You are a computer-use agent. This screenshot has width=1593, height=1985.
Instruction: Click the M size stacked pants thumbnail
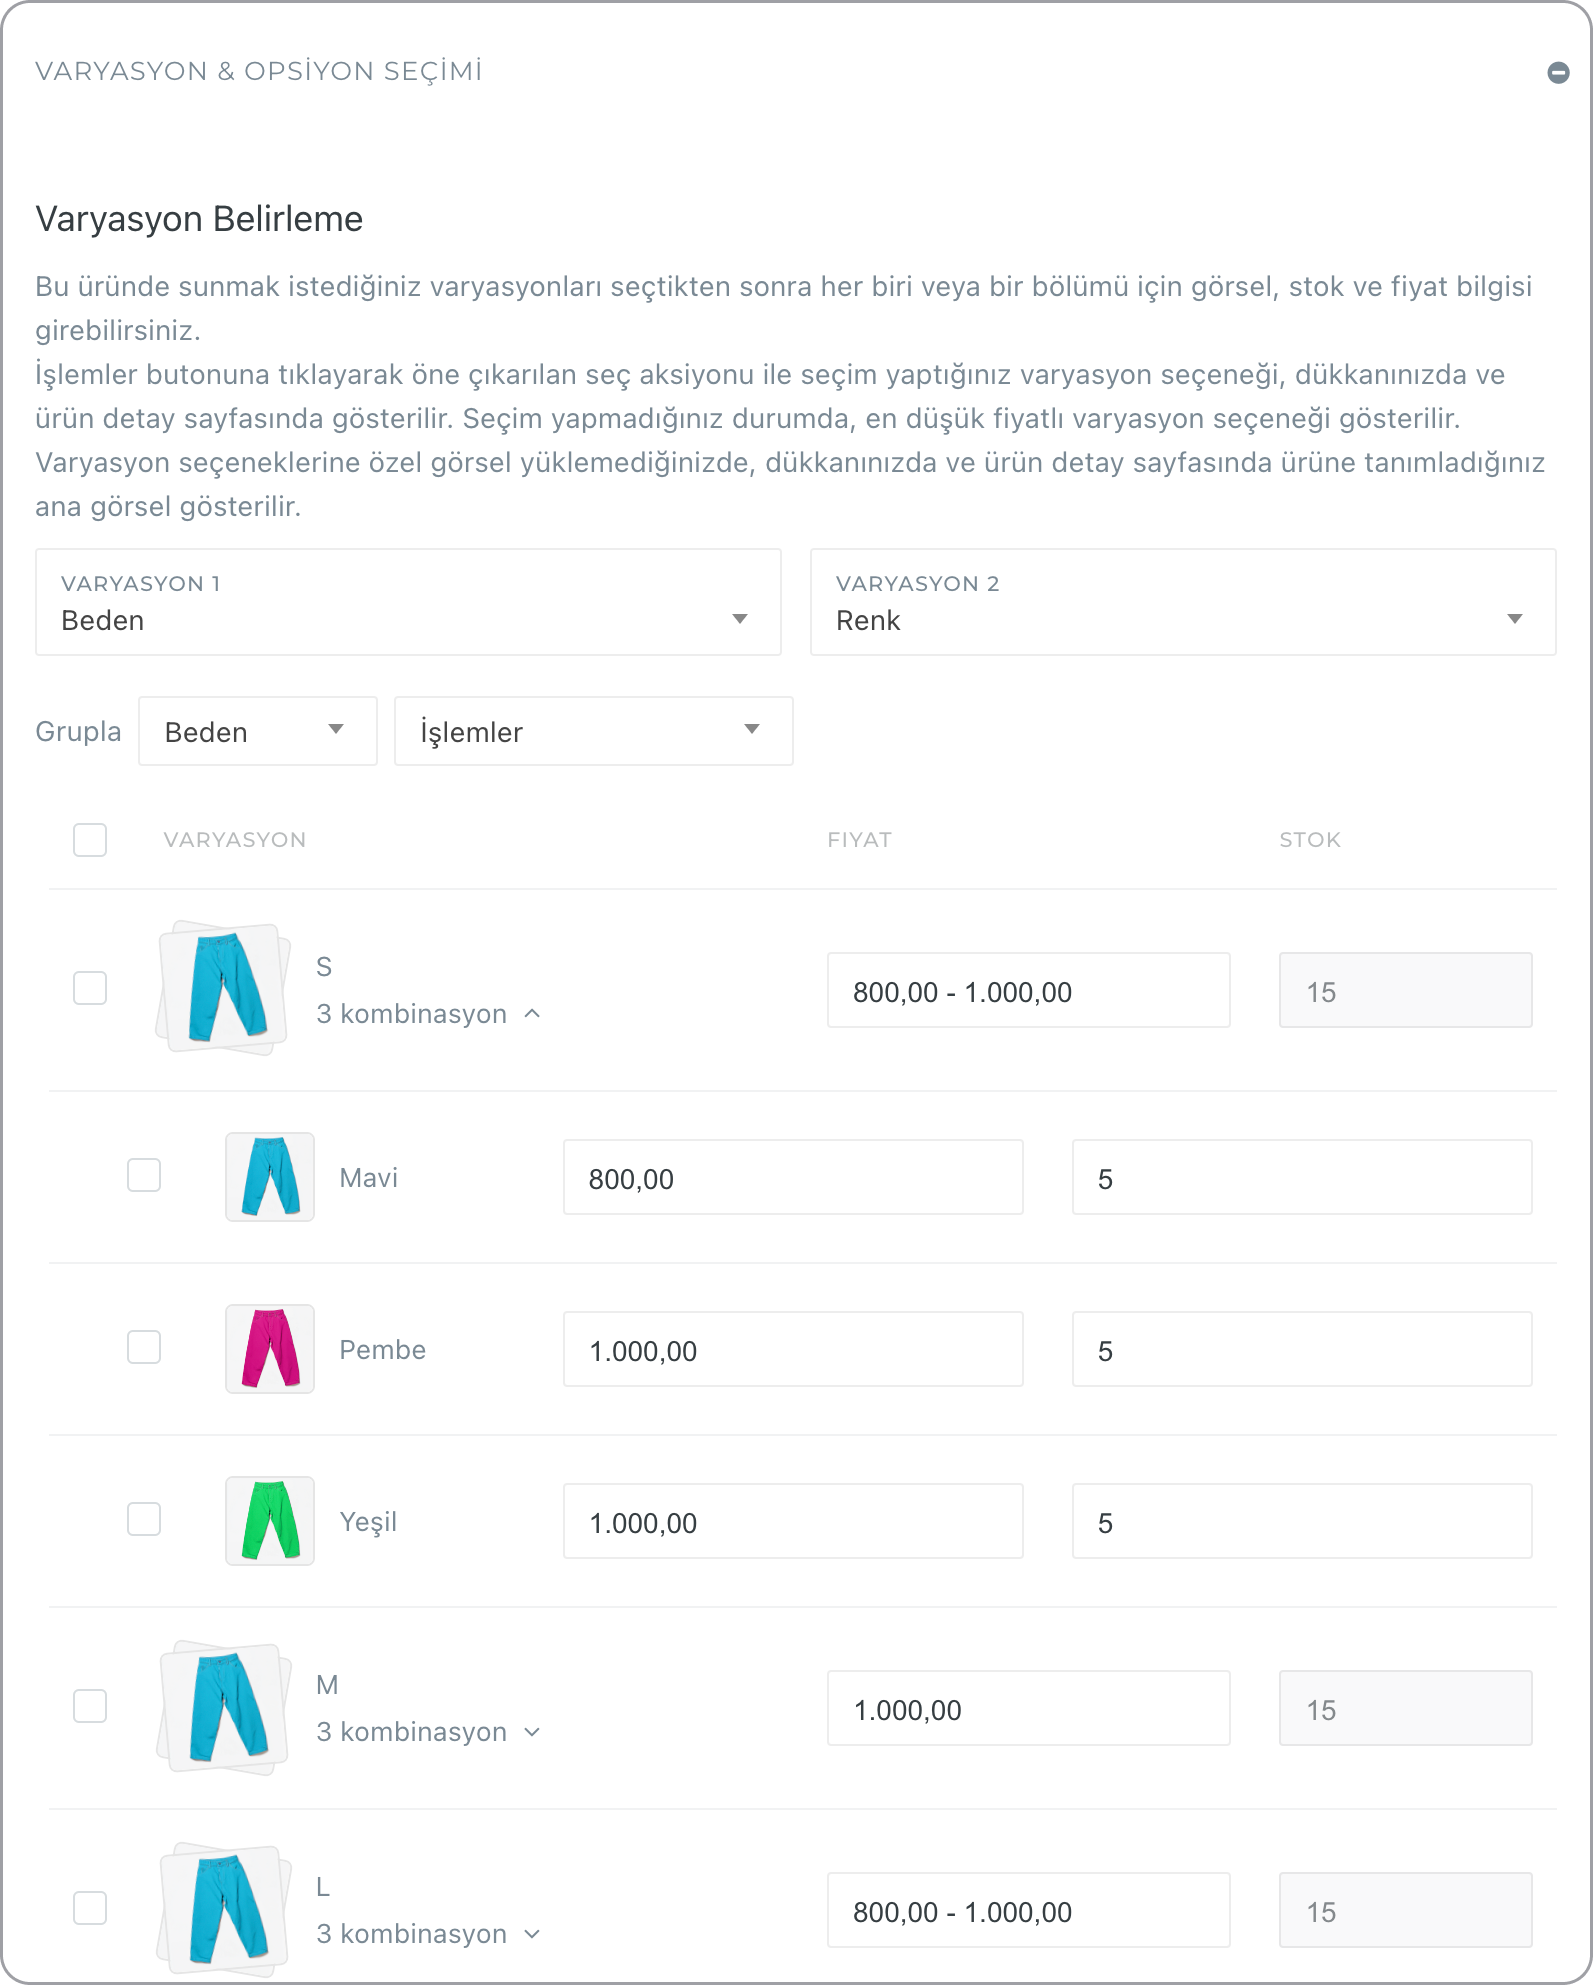coord(224,1706)
